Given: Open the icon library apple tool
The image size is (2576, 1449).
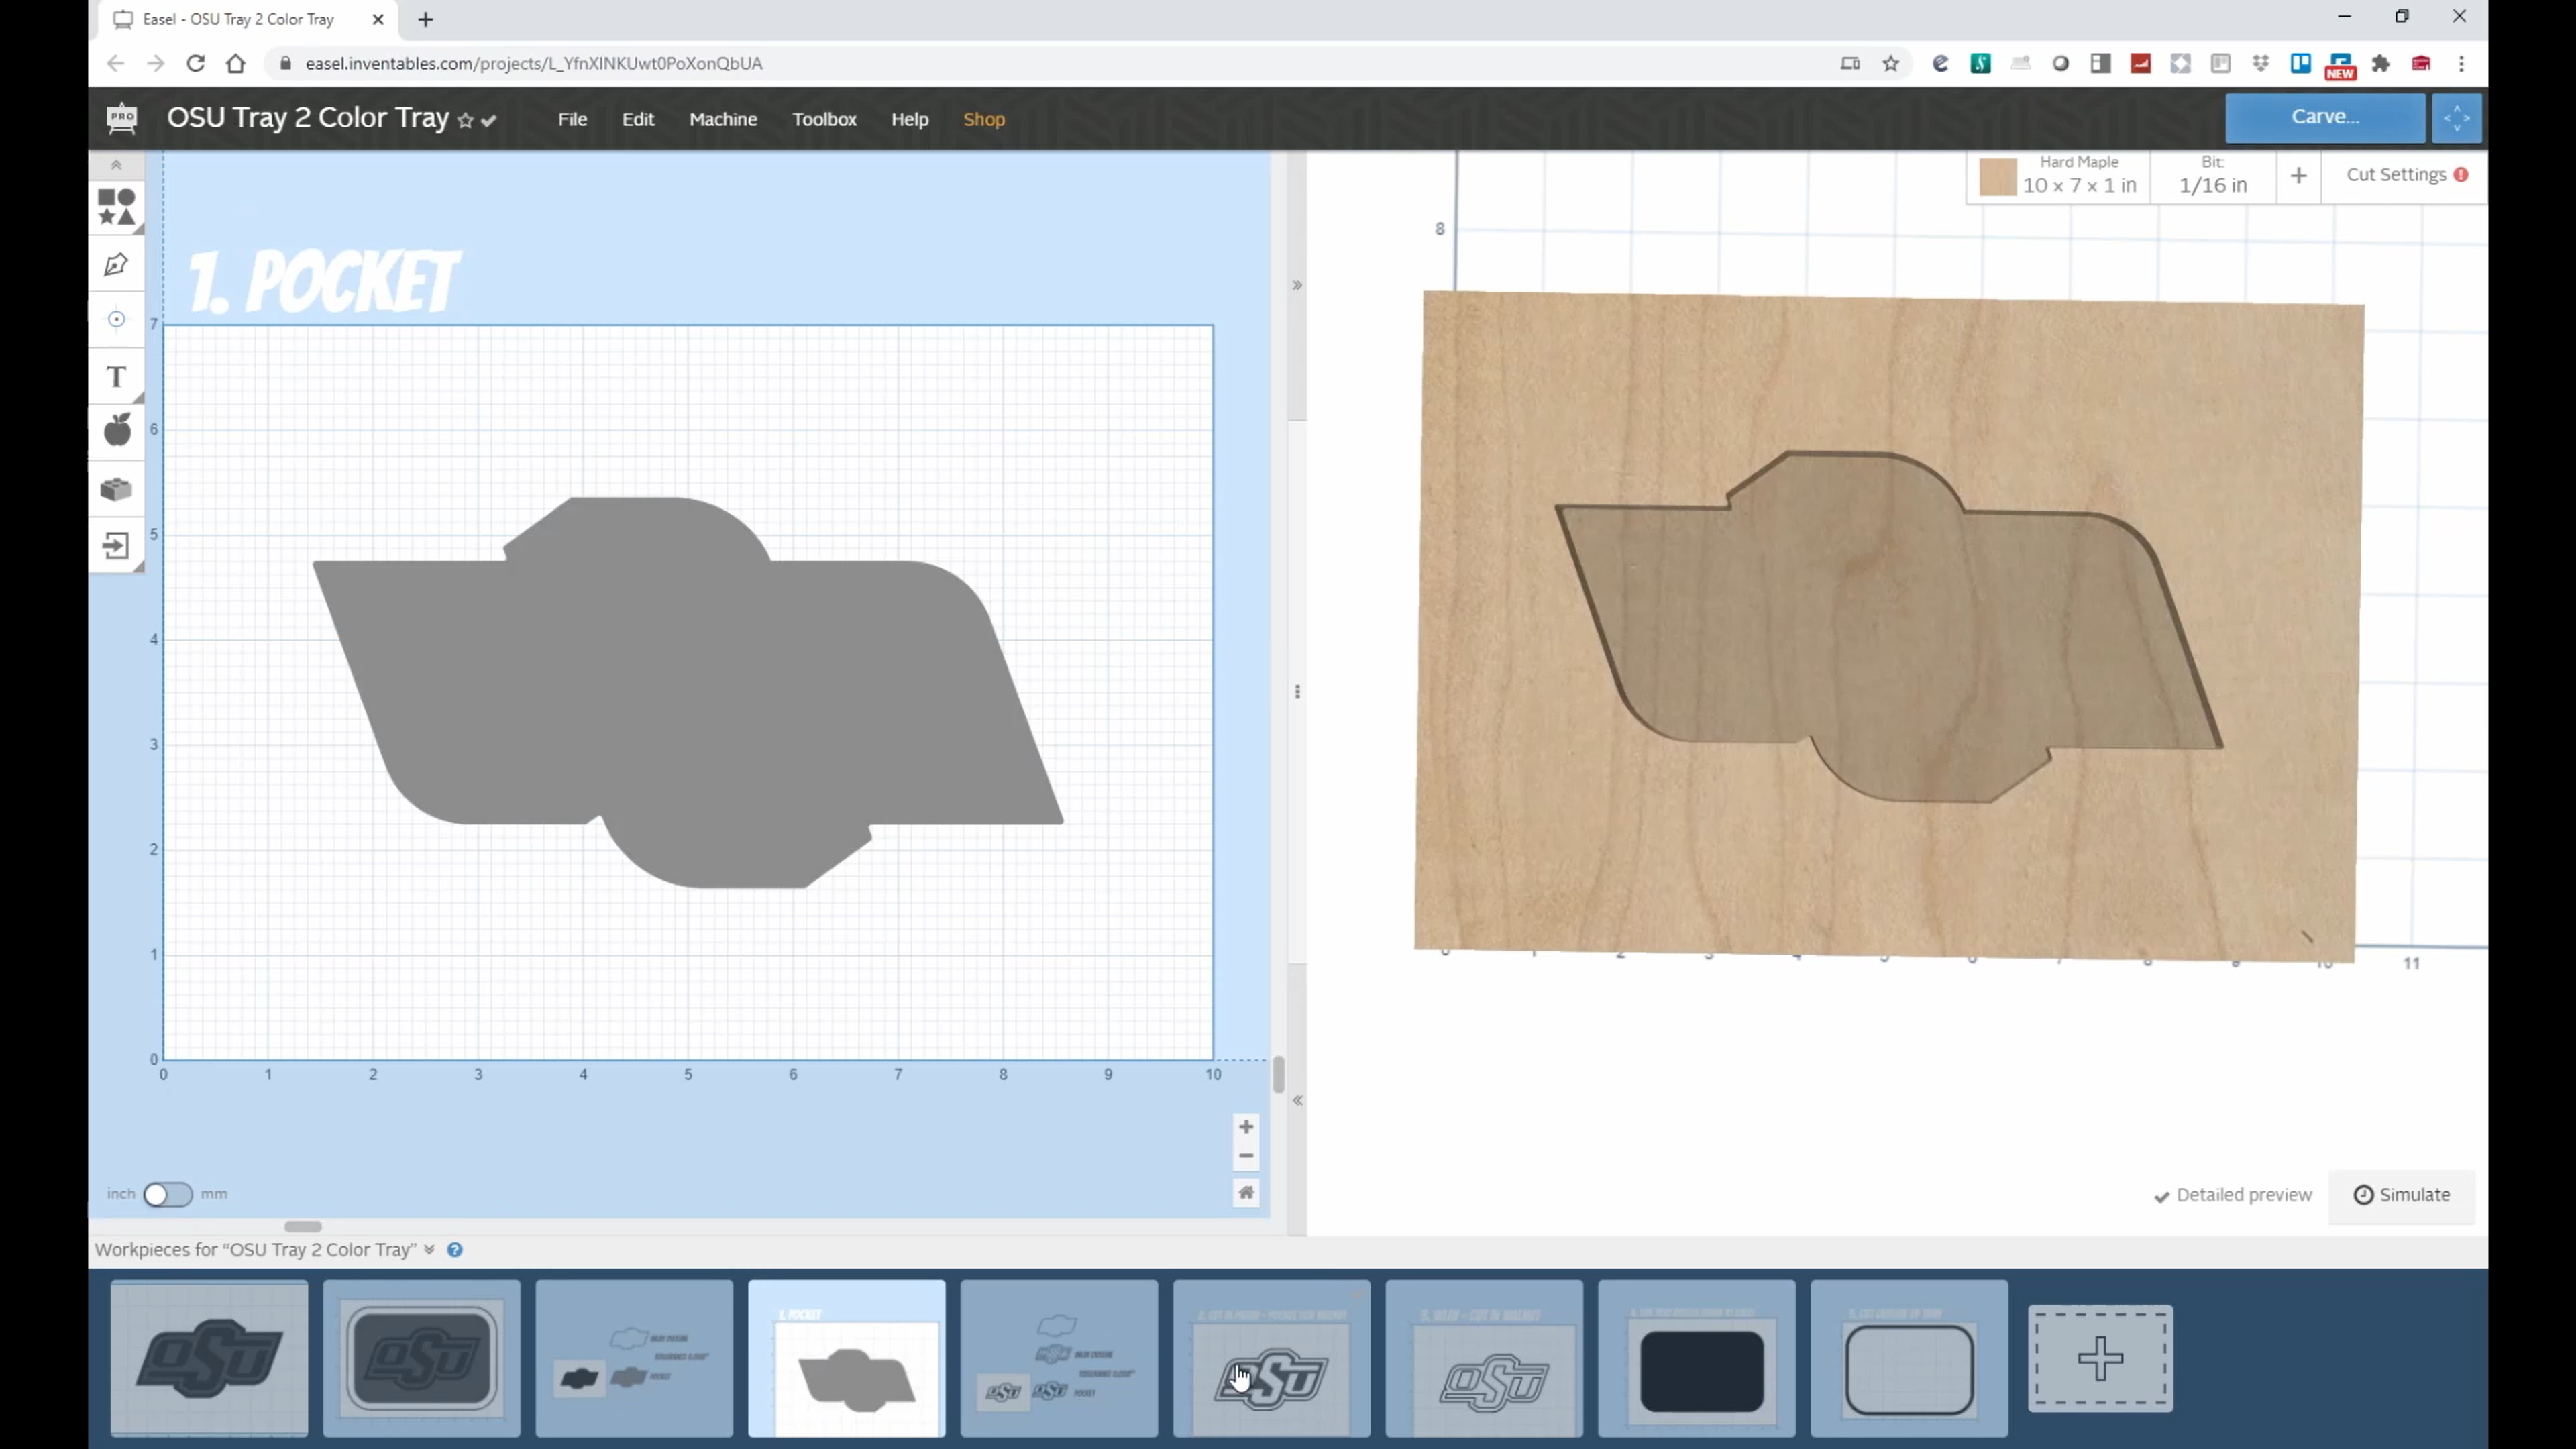Looking at the screenshot, I should 116,431.
